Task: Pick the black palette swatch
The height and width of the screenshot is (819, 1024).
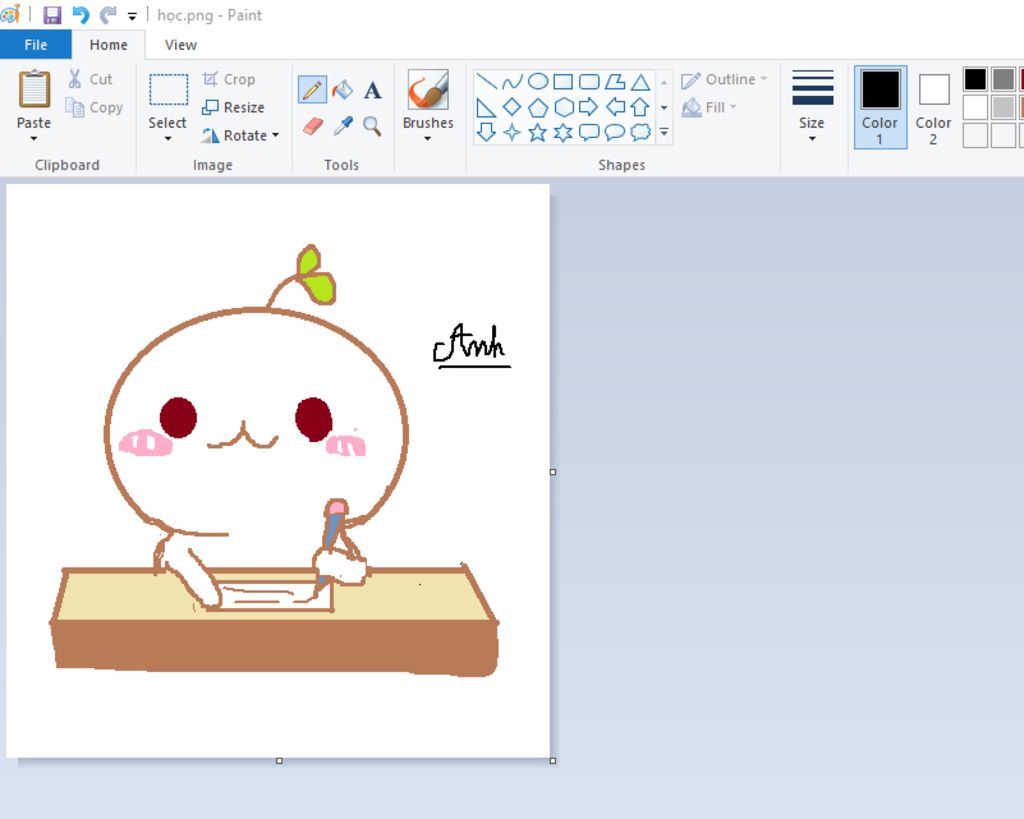Action: 975,80
